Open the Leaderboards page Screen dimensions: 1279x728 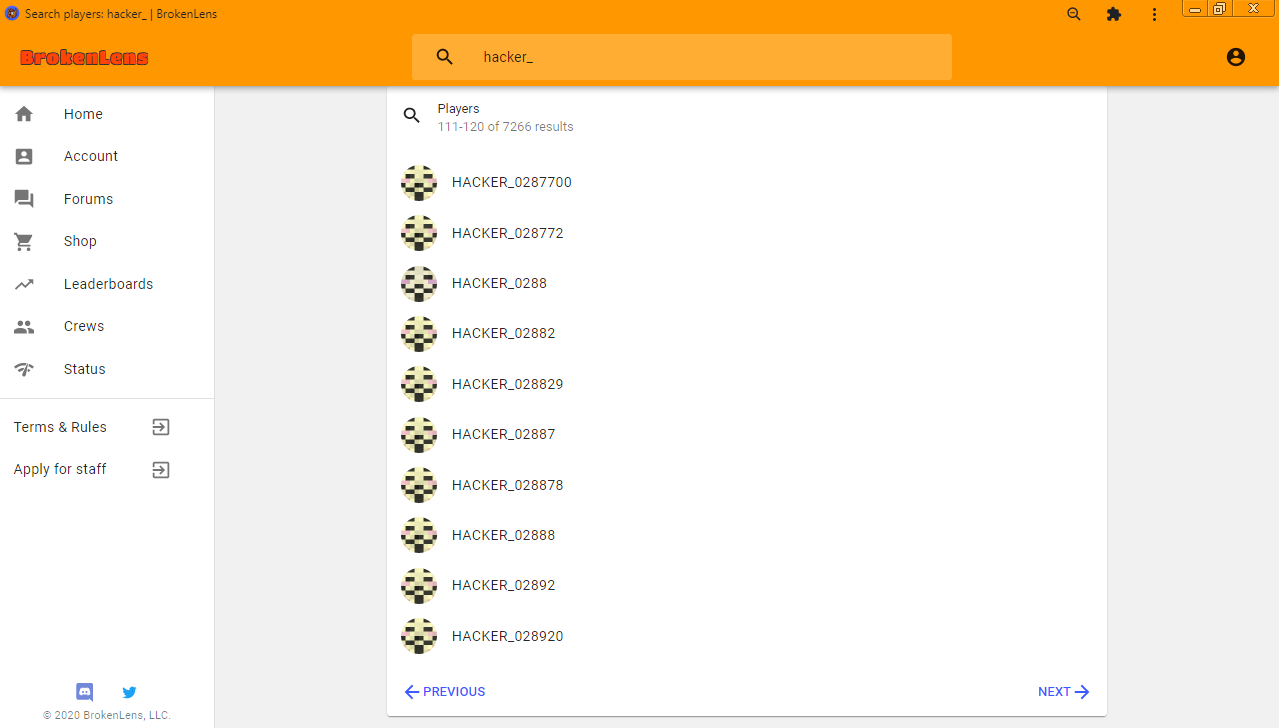tap(107, 284)
